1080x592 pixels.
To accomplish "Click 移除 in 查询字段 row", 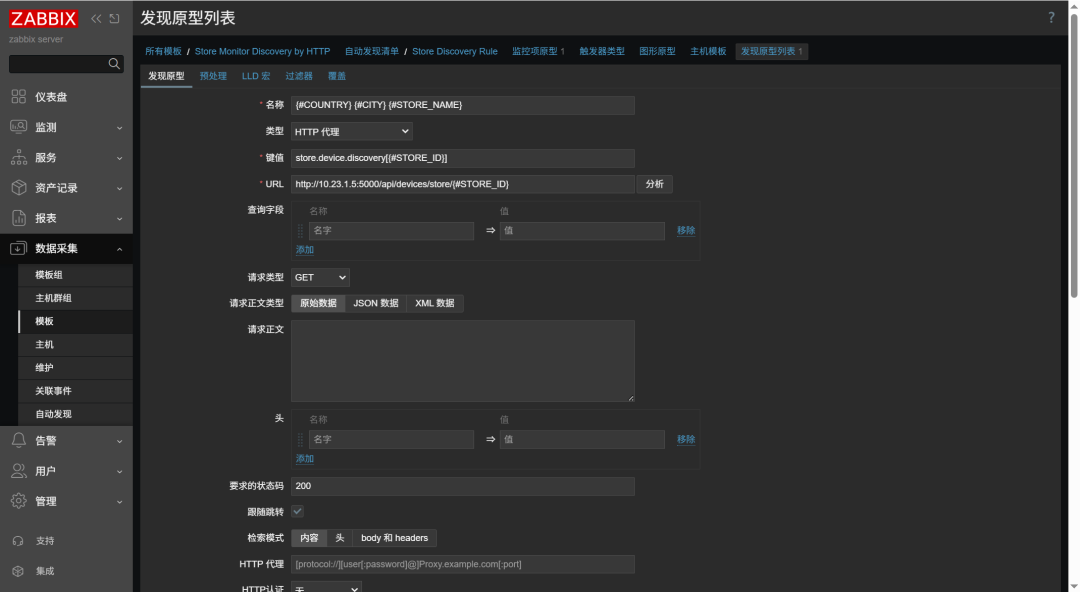I will pyautogui.click(x=686, y=231).
